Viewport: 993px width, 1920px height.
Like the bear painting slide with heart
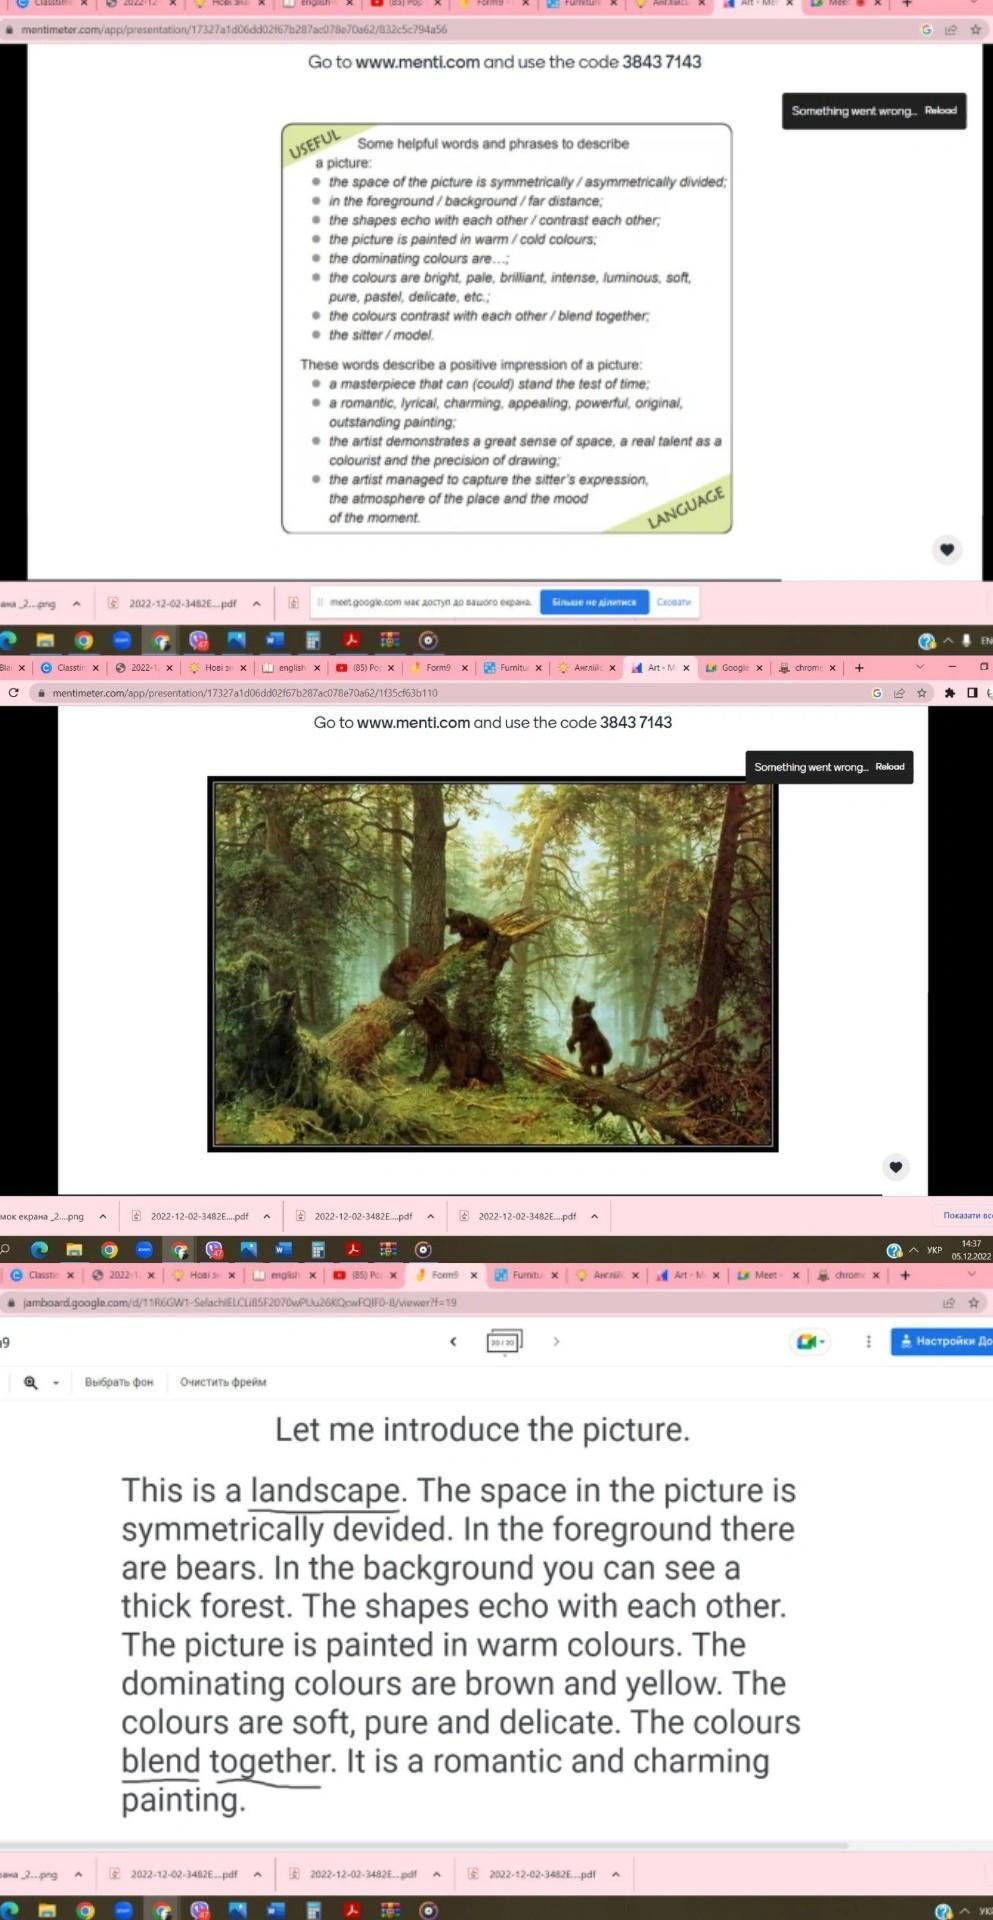pos(896,1166)
